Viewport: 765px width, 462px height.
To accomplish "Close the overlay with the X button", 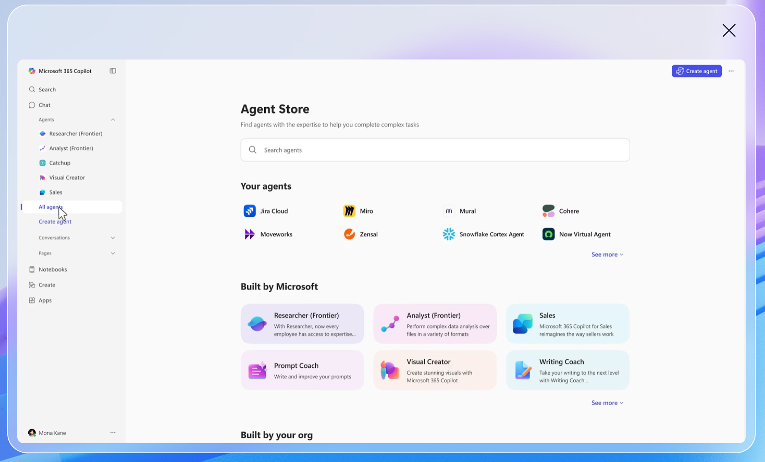I will coord(729,30).
